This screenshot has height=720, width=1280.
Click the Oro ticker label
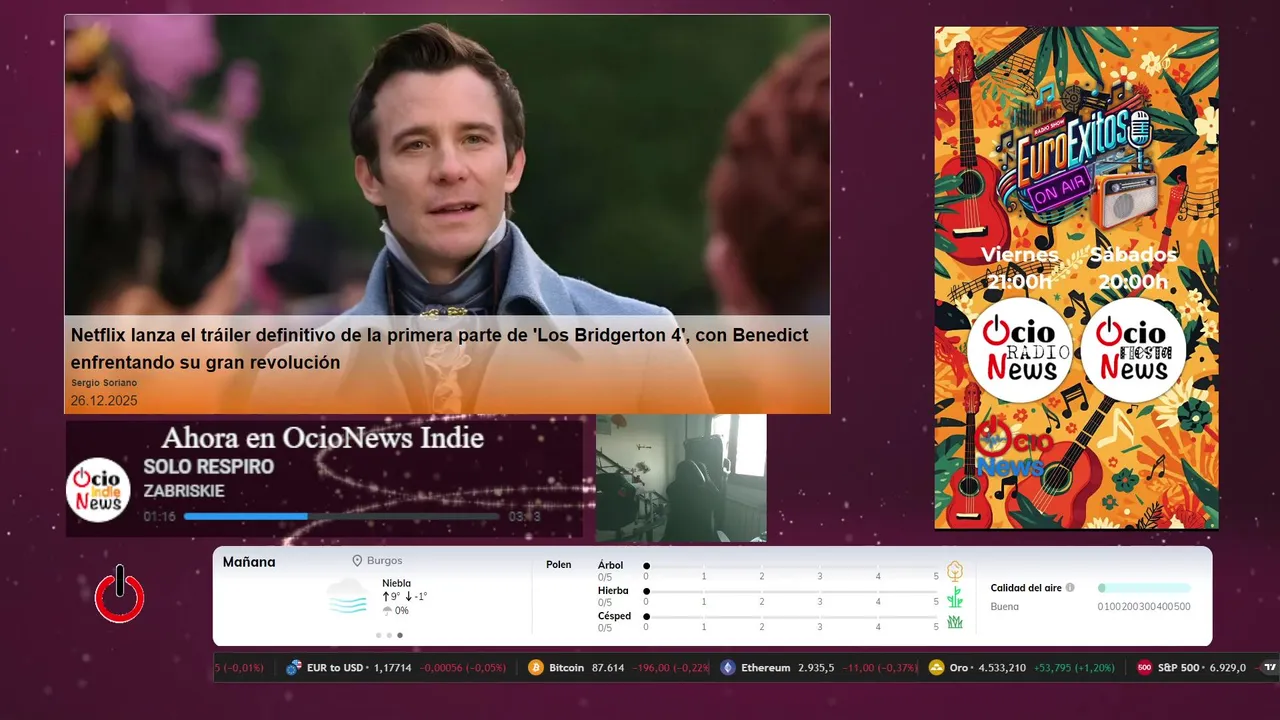click(959, 668)
